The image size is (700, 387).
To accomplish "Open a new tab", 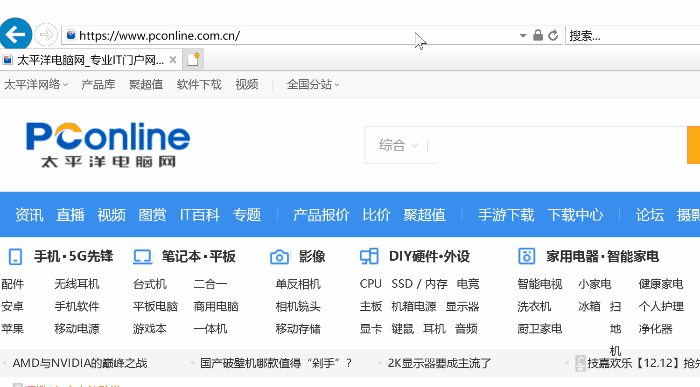I will point(193,59).
